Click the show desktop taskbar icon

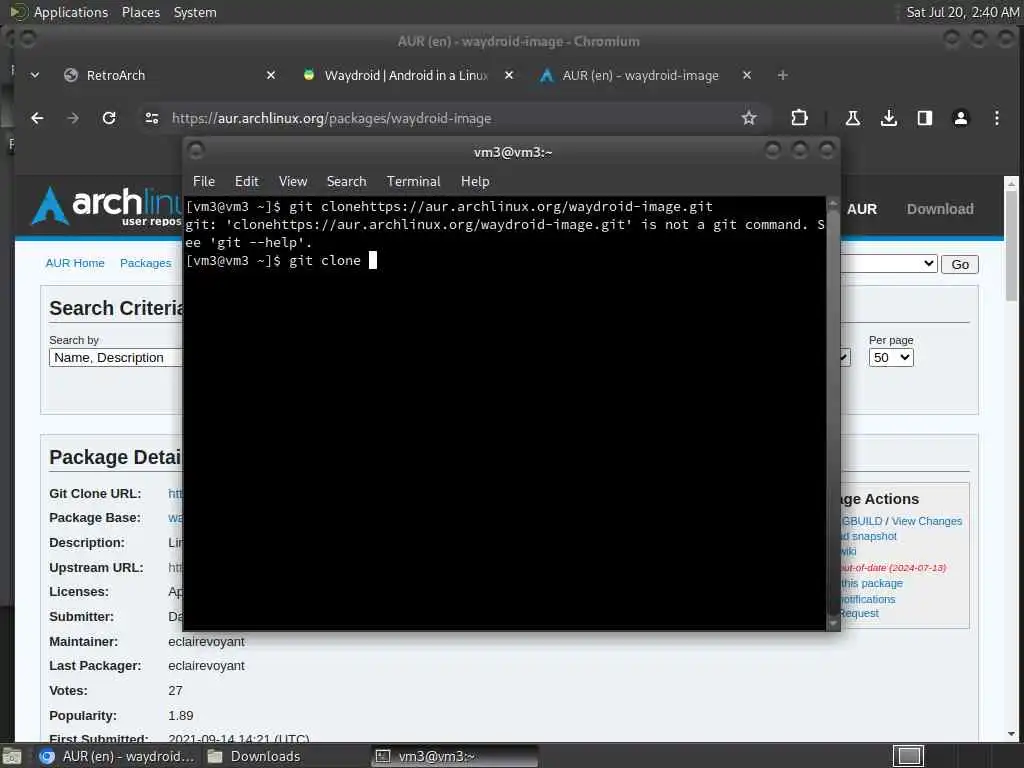coord(12,756)
